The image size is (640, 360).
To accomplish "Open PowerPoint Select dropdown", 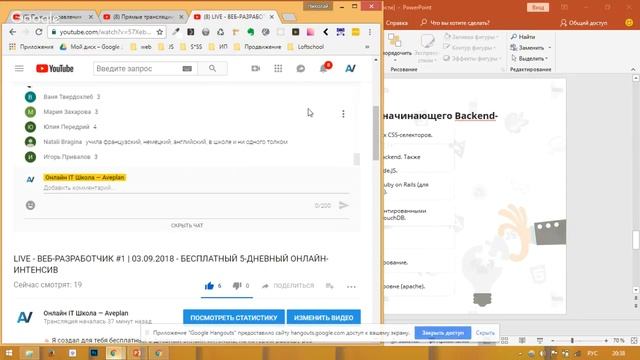I will pyautogui.click(x=529, y=58).
